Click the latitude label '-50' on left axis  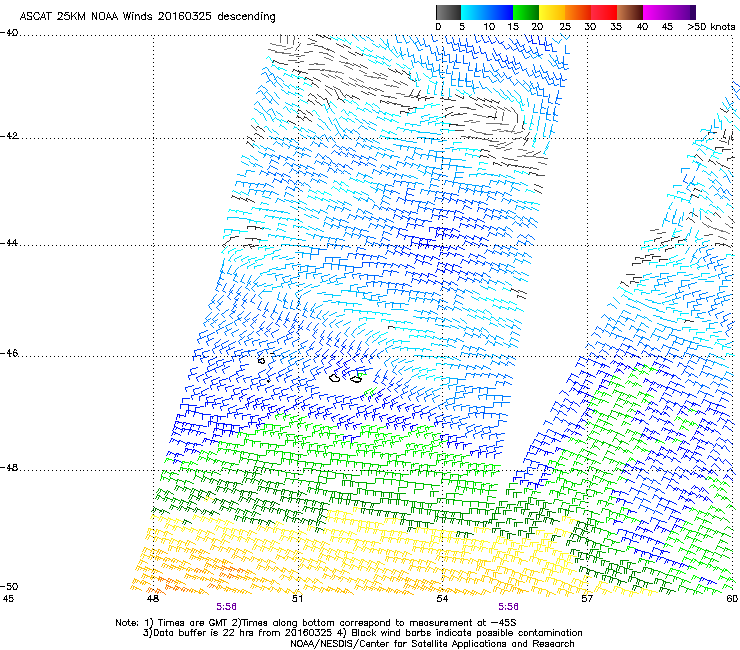[9, 586]
